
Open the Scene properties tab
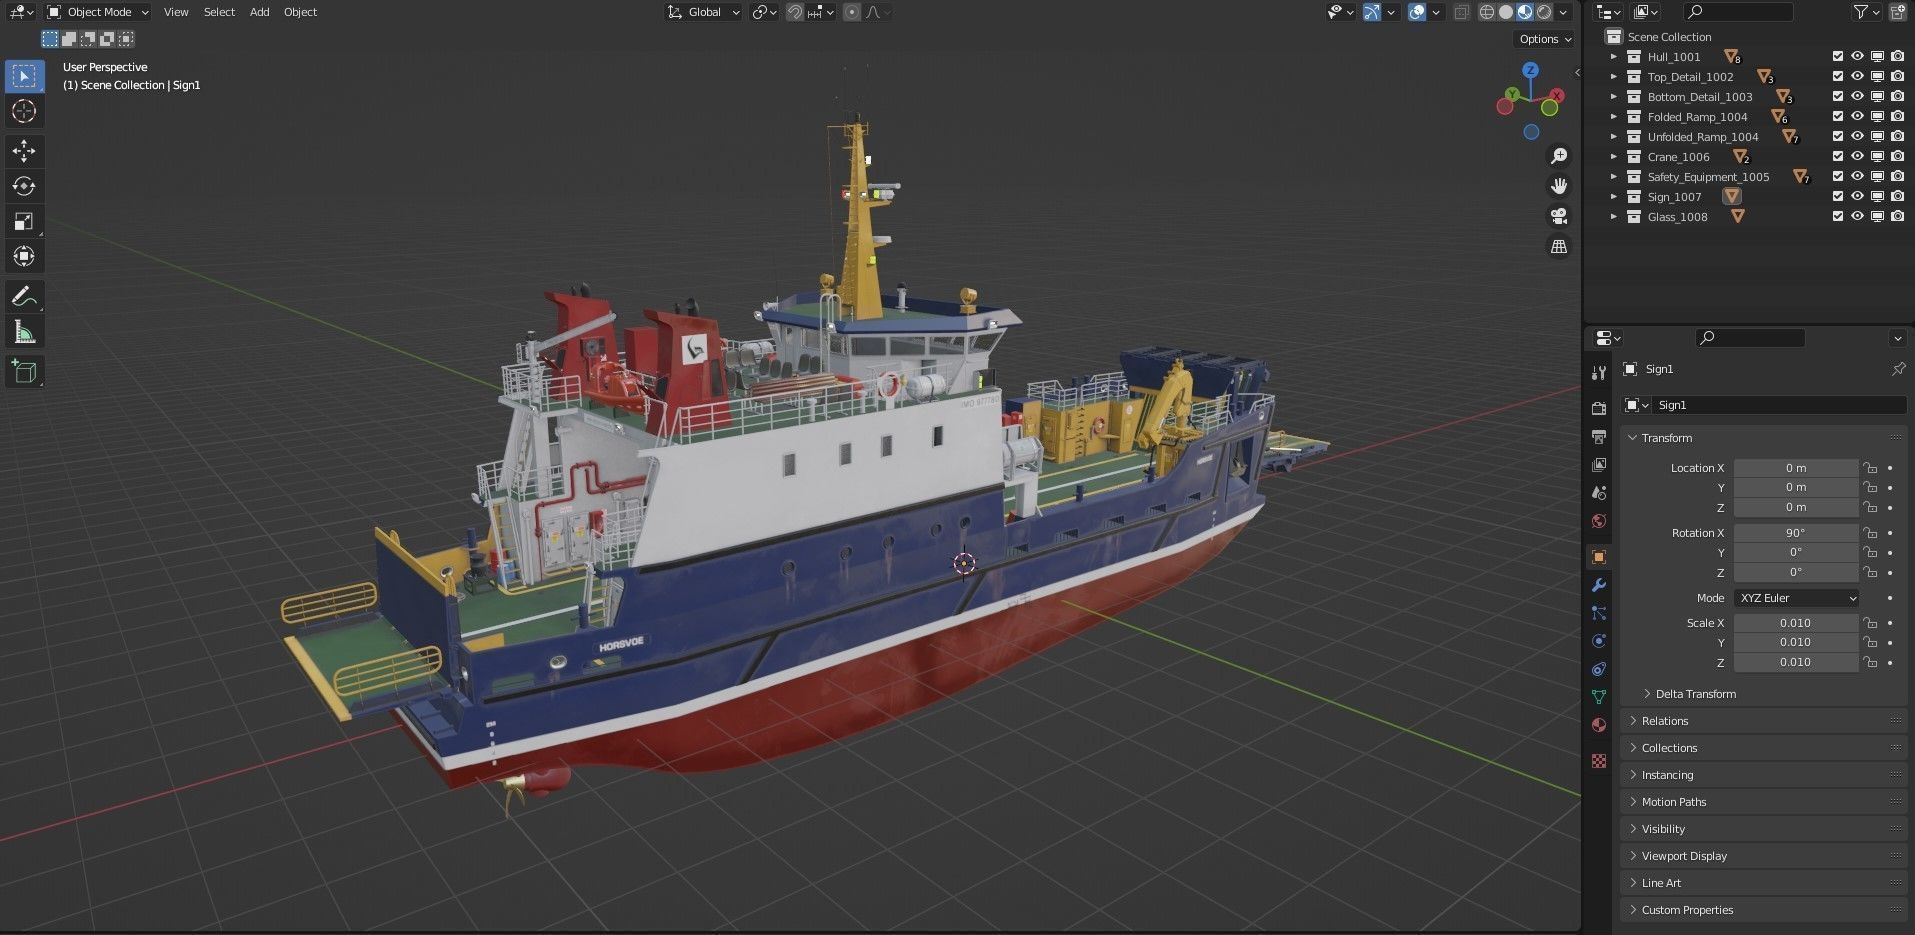[1598, 493]
